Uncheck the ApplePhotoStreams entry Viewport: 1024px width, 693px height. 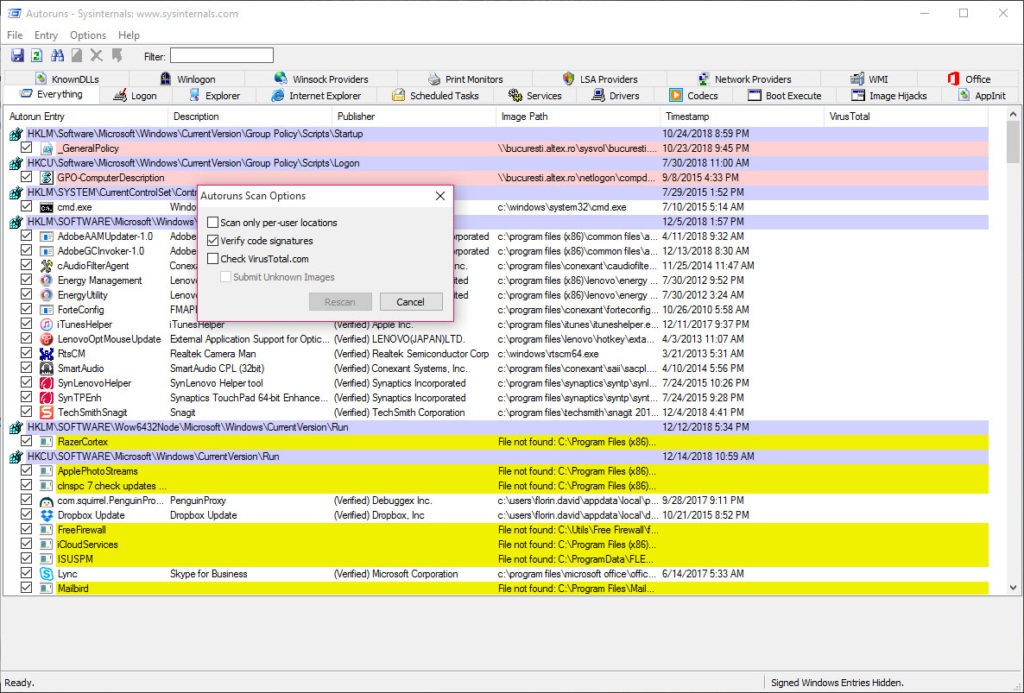click(26, 470)
